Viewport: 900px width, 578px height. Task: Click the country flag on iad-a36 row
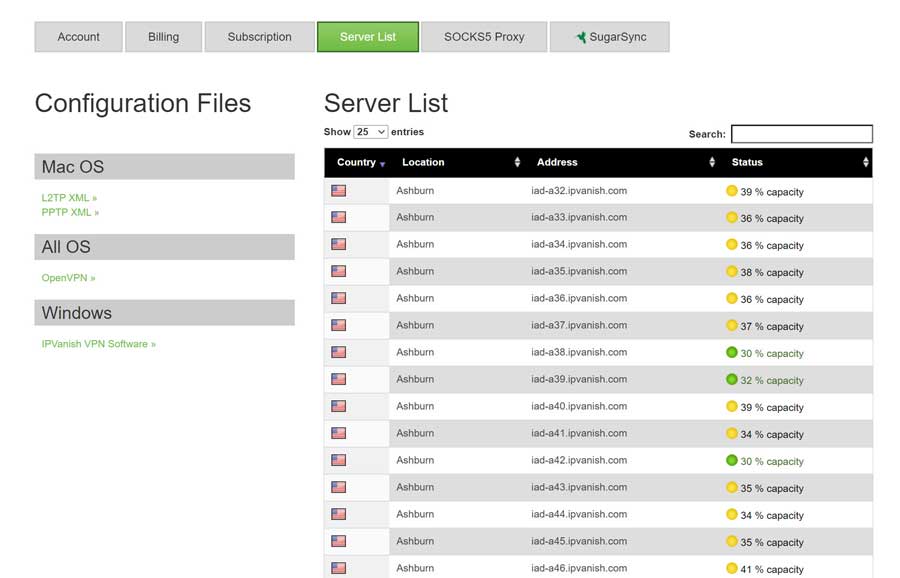(x=339, y=298)
